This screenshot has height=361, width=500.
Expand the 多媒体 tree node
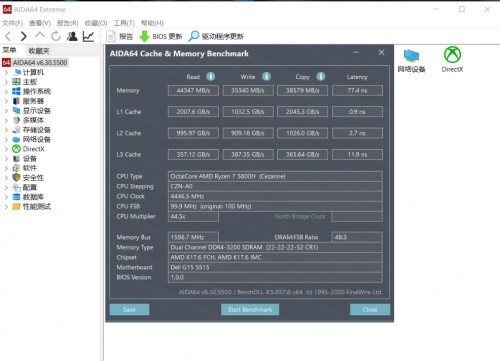[6, 120]
